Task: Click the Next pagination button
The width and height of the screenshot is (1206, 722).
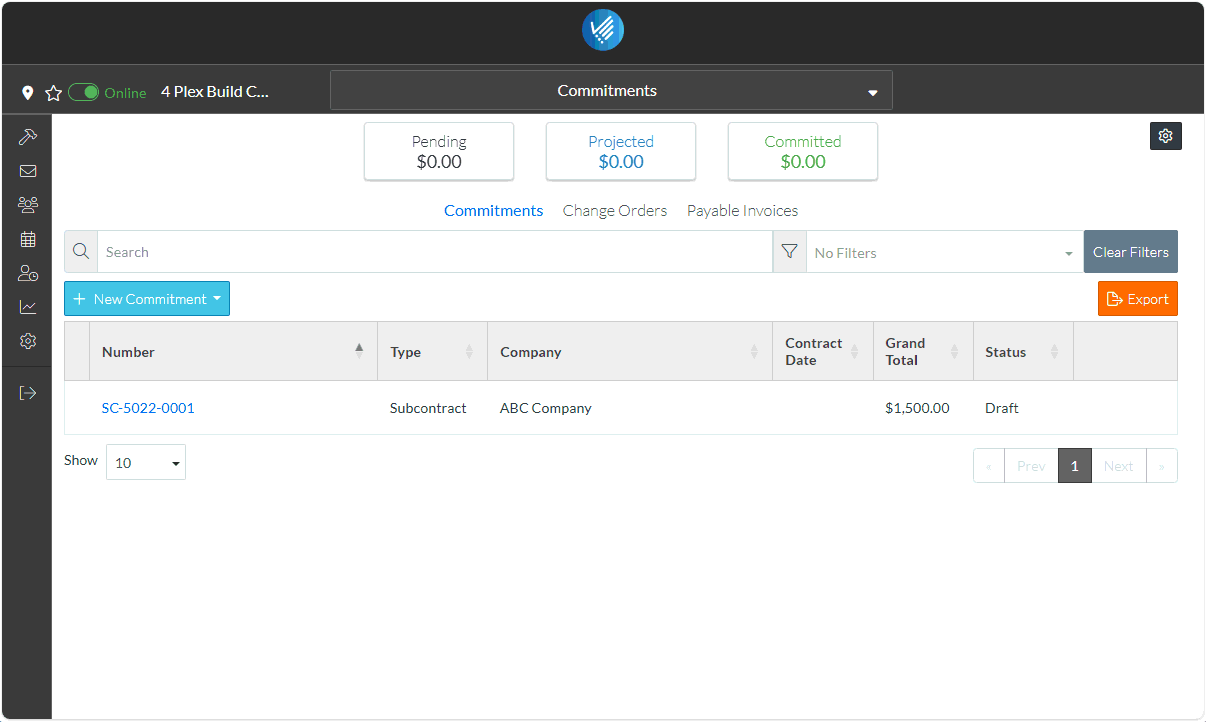Action: [x=1118, y=466]
